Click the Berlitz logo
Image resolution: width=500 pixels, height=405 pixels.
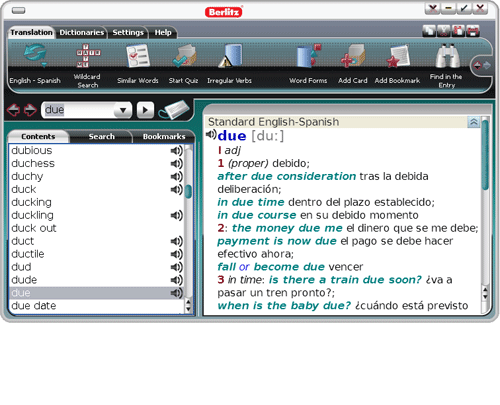(223, 12)
